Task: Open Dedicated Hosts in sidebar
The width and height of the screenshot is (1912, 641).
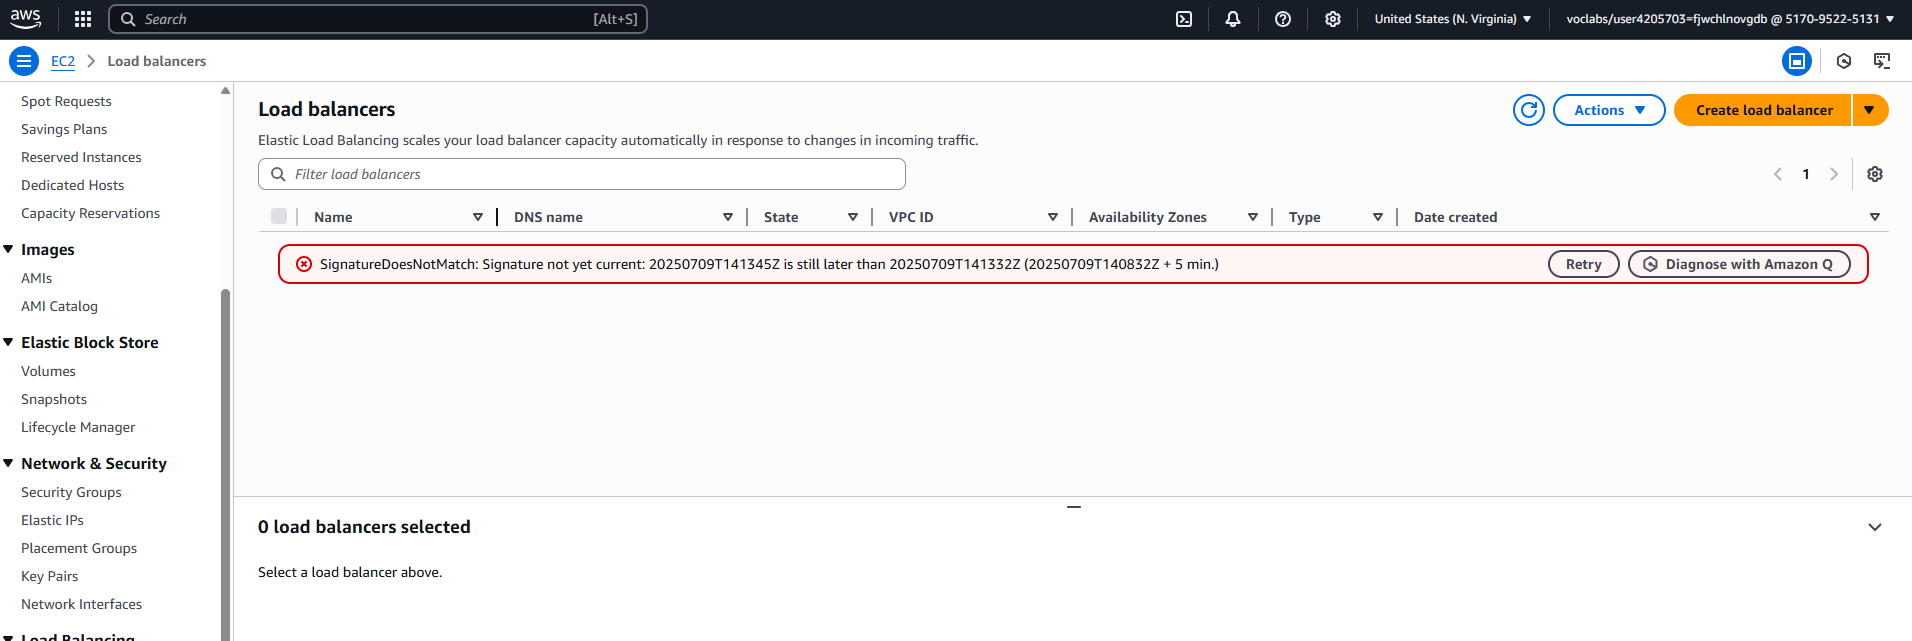Action: (x=72, y=185)
